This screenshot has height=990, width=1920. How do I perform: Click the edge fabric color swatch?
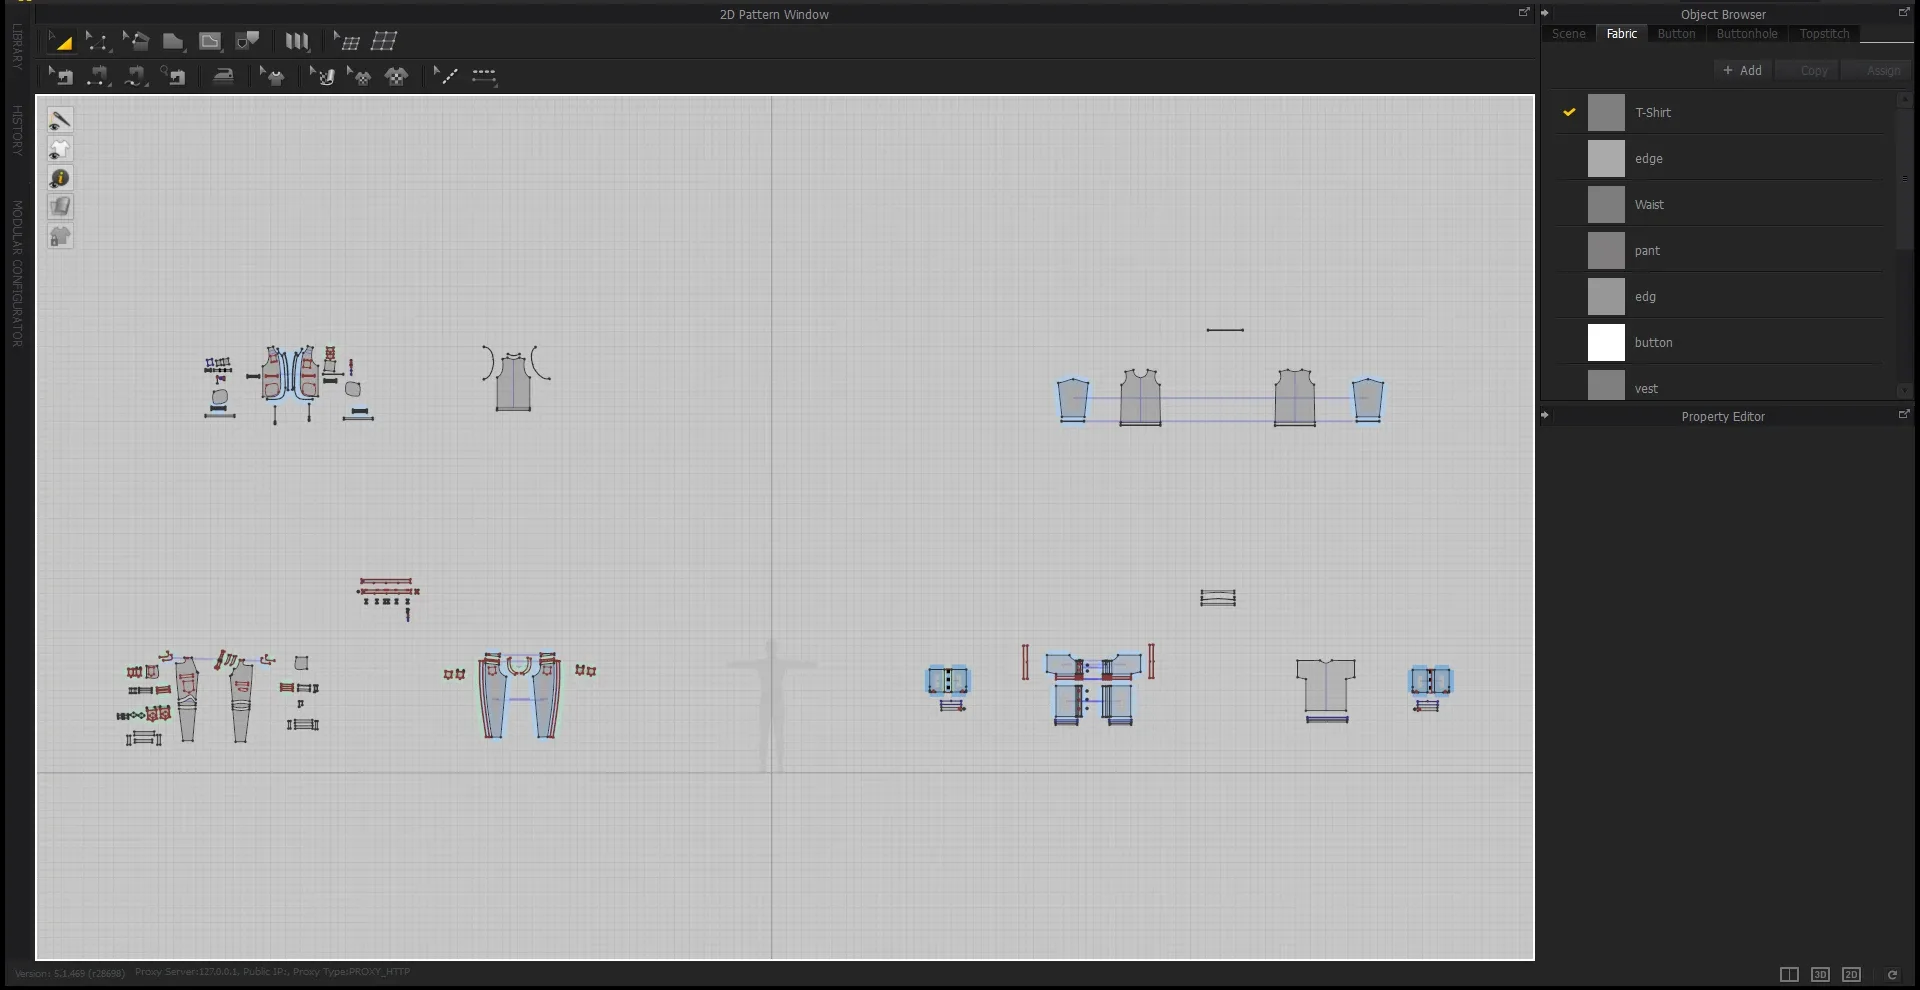1606,158
